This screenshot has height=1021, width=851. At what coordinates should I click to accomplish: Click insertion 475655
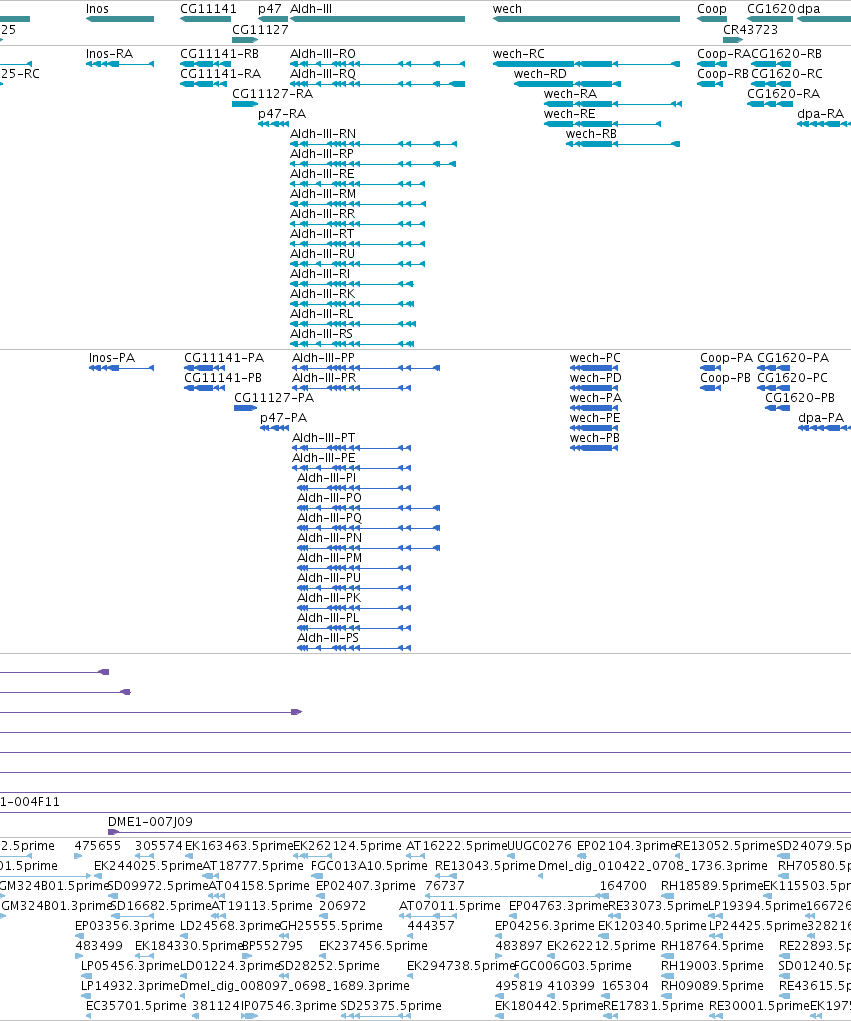78,856
